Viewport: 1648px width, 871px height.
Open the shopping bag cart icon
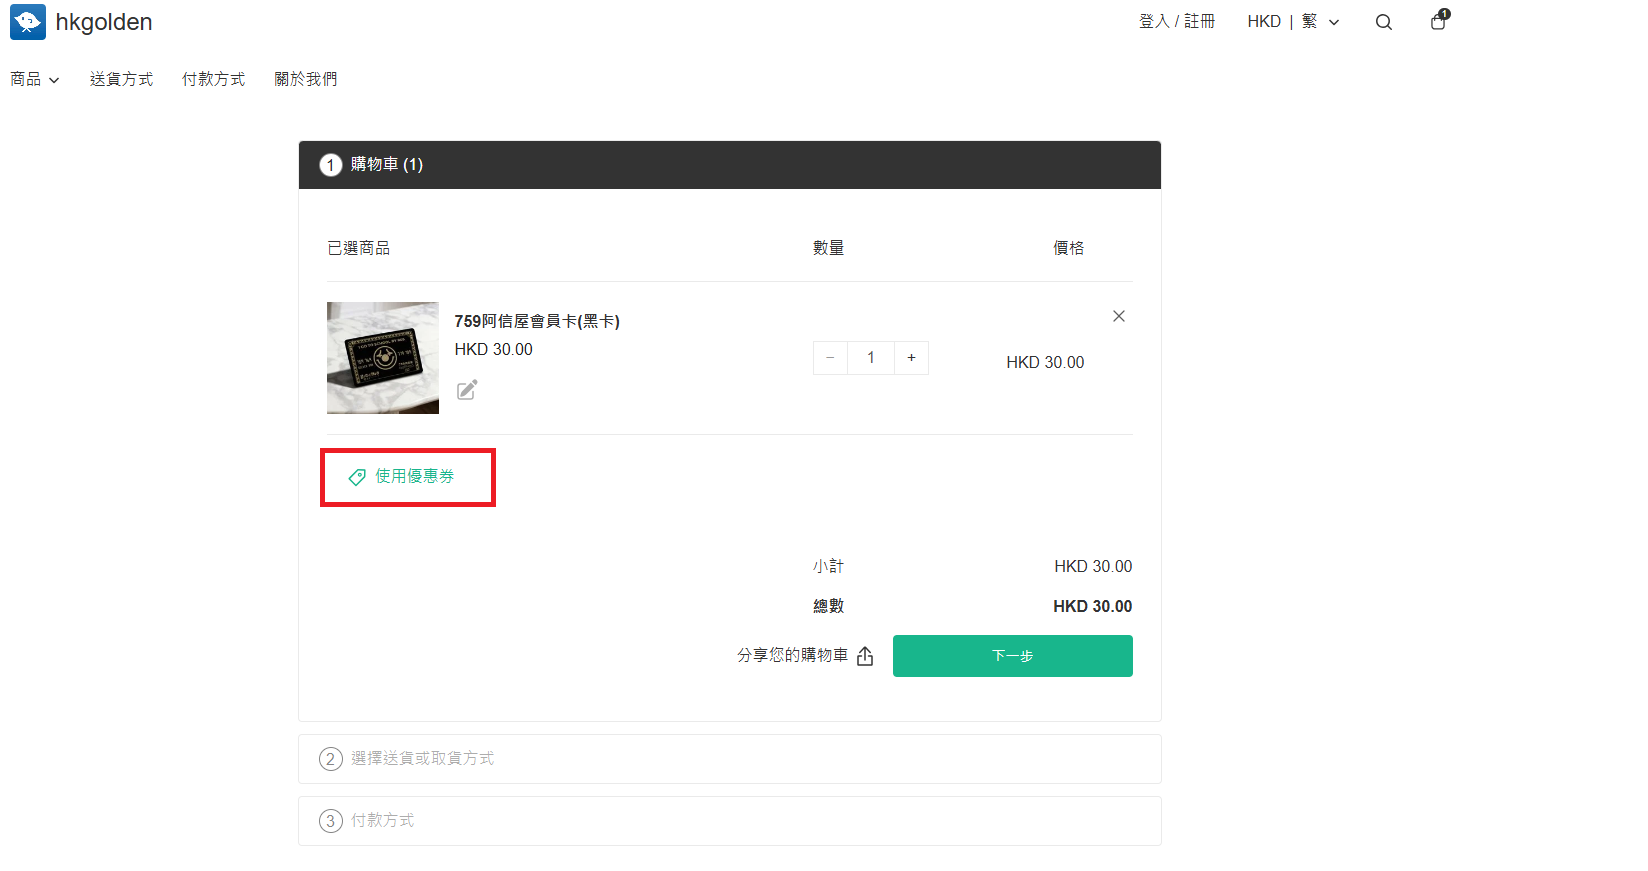click(1439, 21)
